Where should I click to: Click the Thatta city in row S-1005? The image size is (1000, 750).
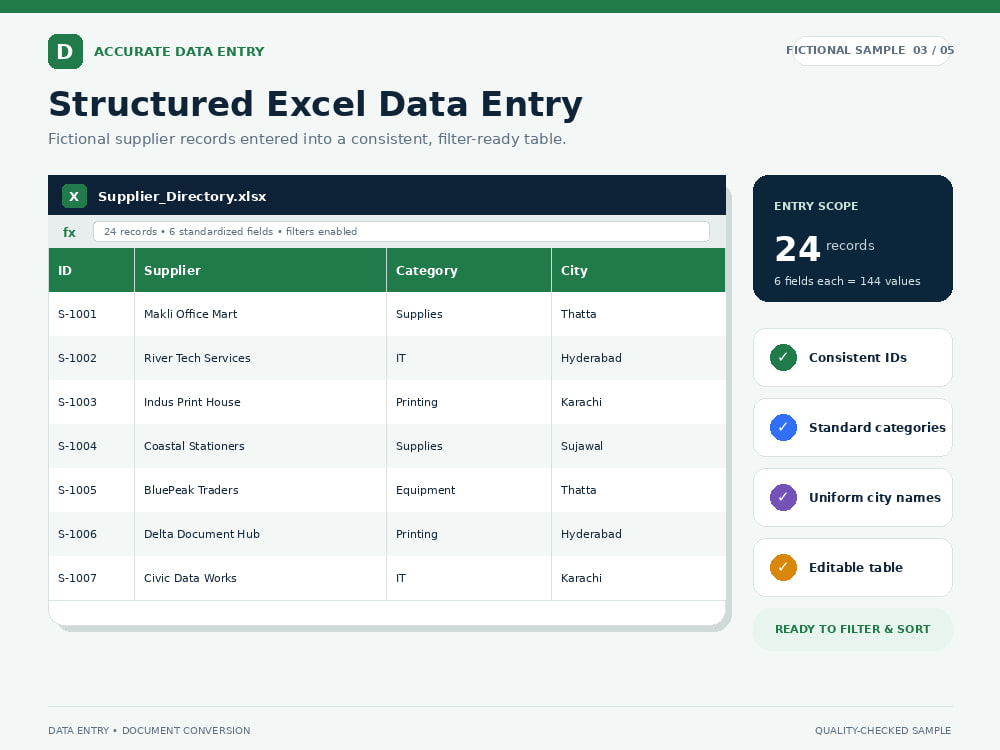(x=638, y=490)
